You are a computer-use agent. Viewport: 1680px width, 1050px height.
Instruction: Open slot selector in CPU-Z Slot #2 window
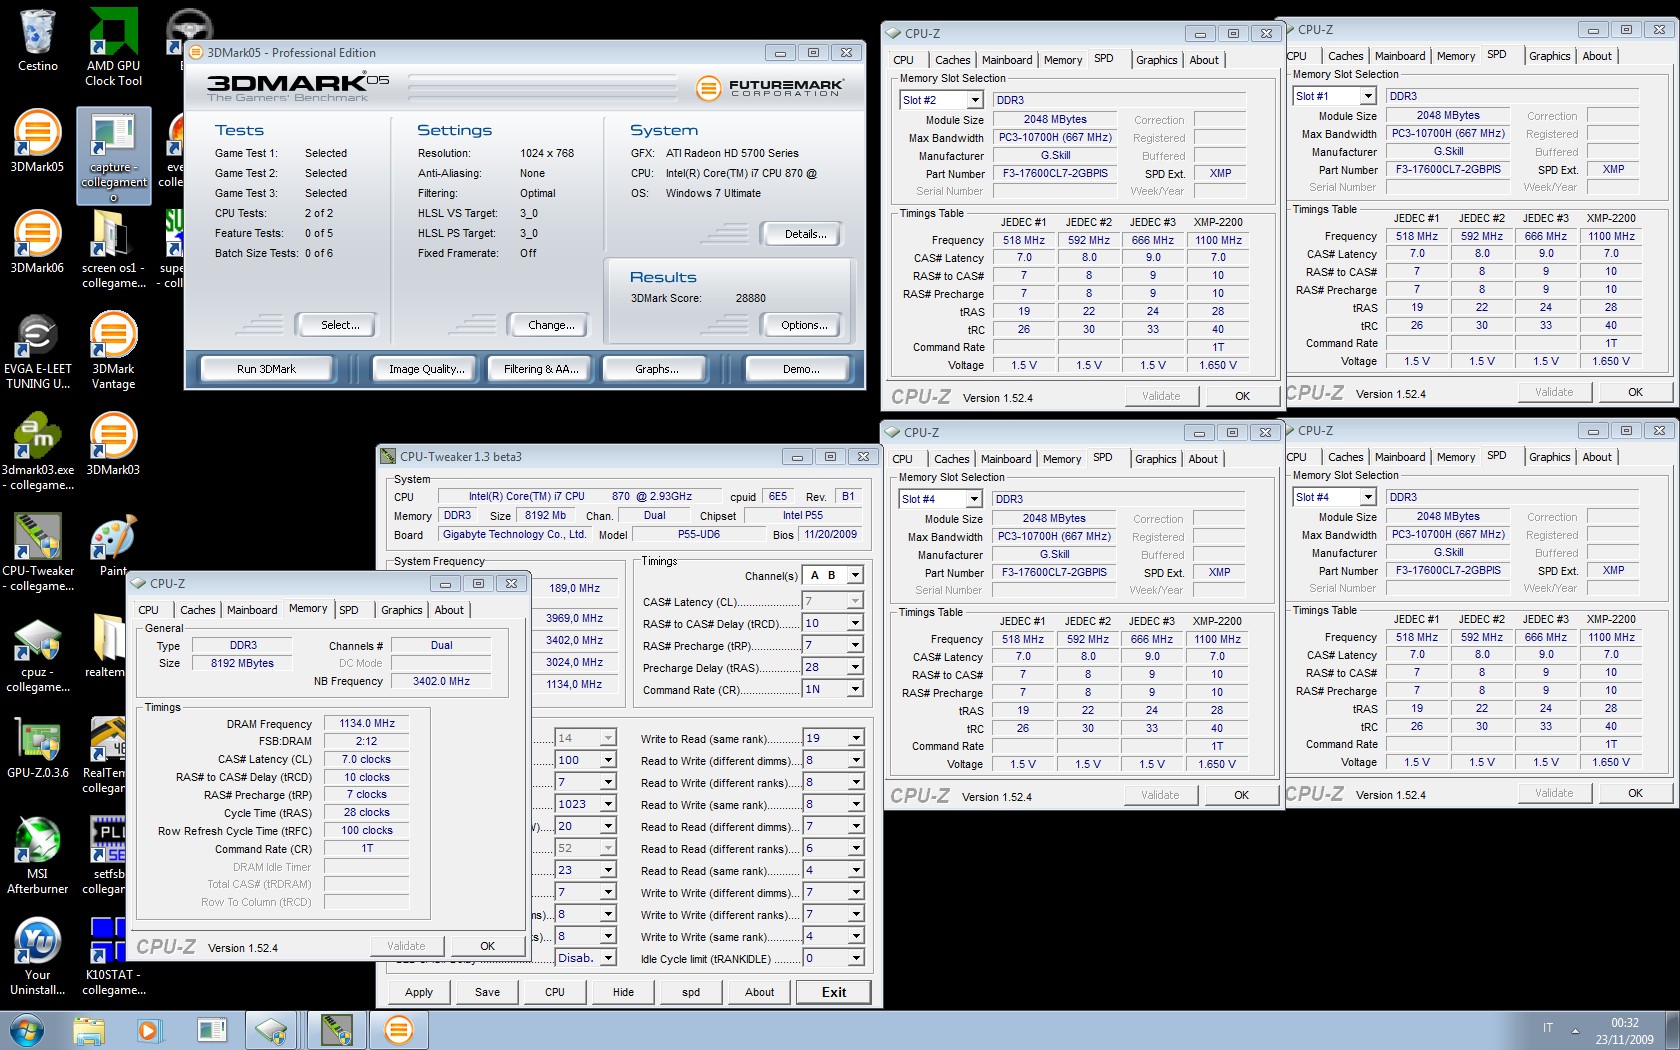pos(975,100)
